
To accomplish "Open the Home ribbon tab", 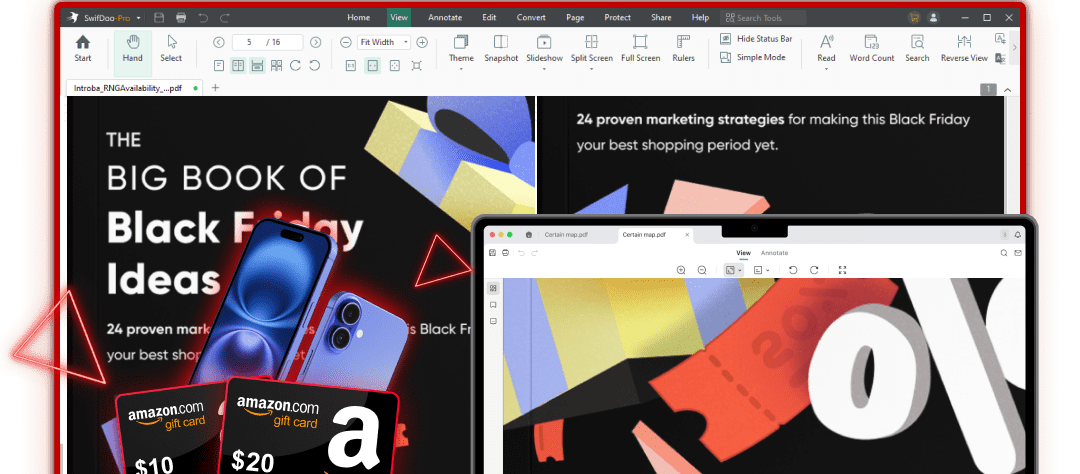I will 359,17.
